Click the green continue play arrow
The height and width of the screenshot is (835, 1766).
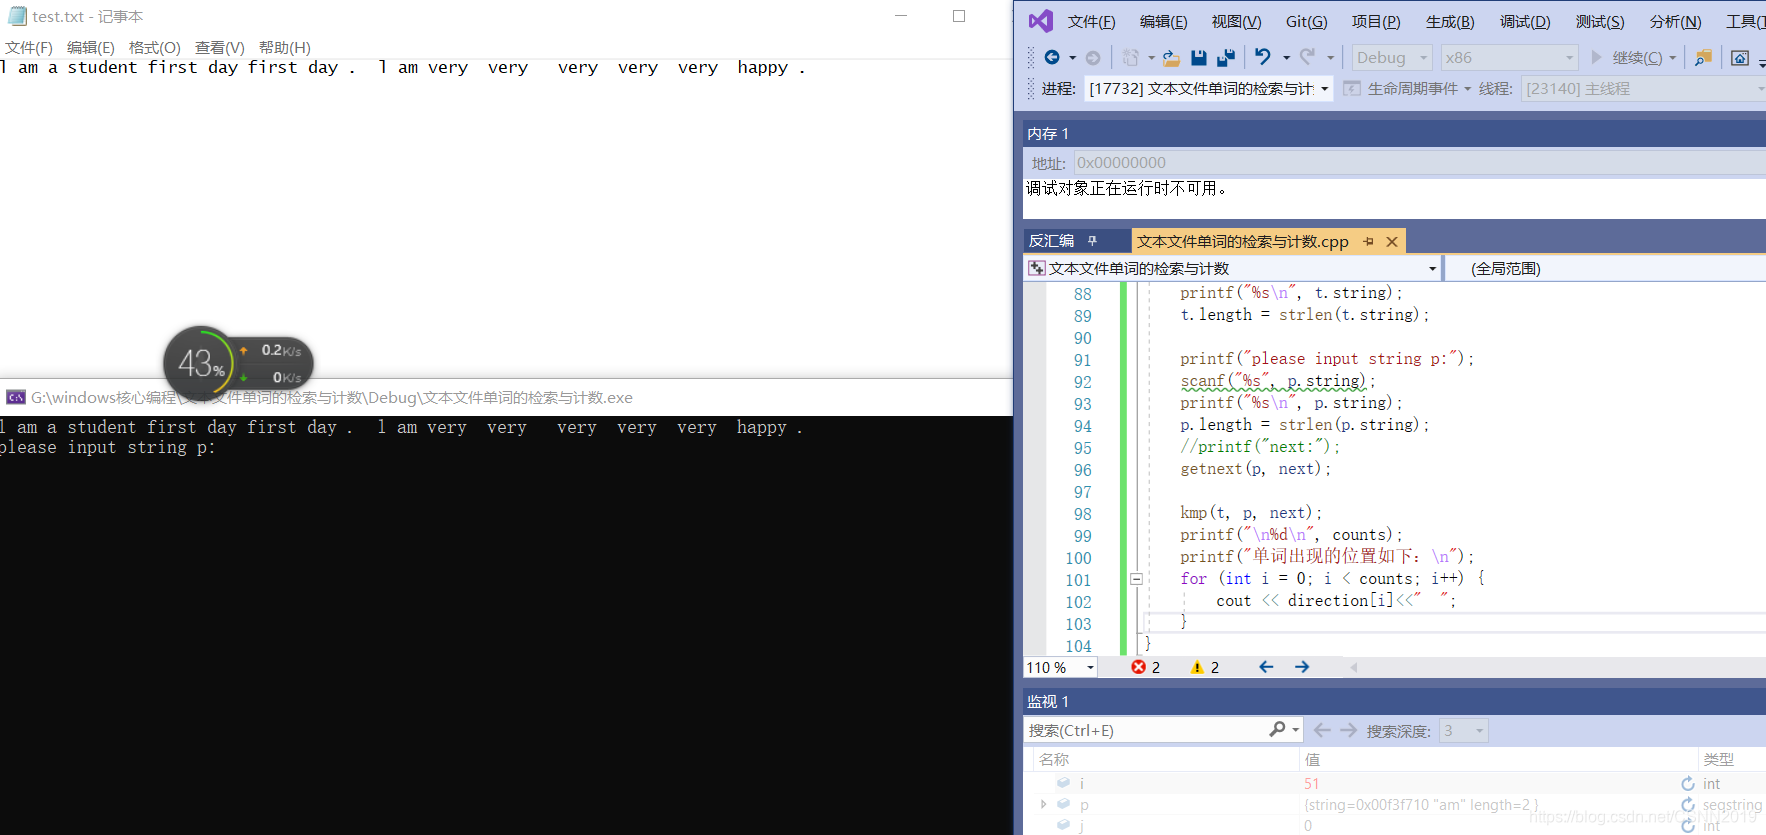(1596, 57)
